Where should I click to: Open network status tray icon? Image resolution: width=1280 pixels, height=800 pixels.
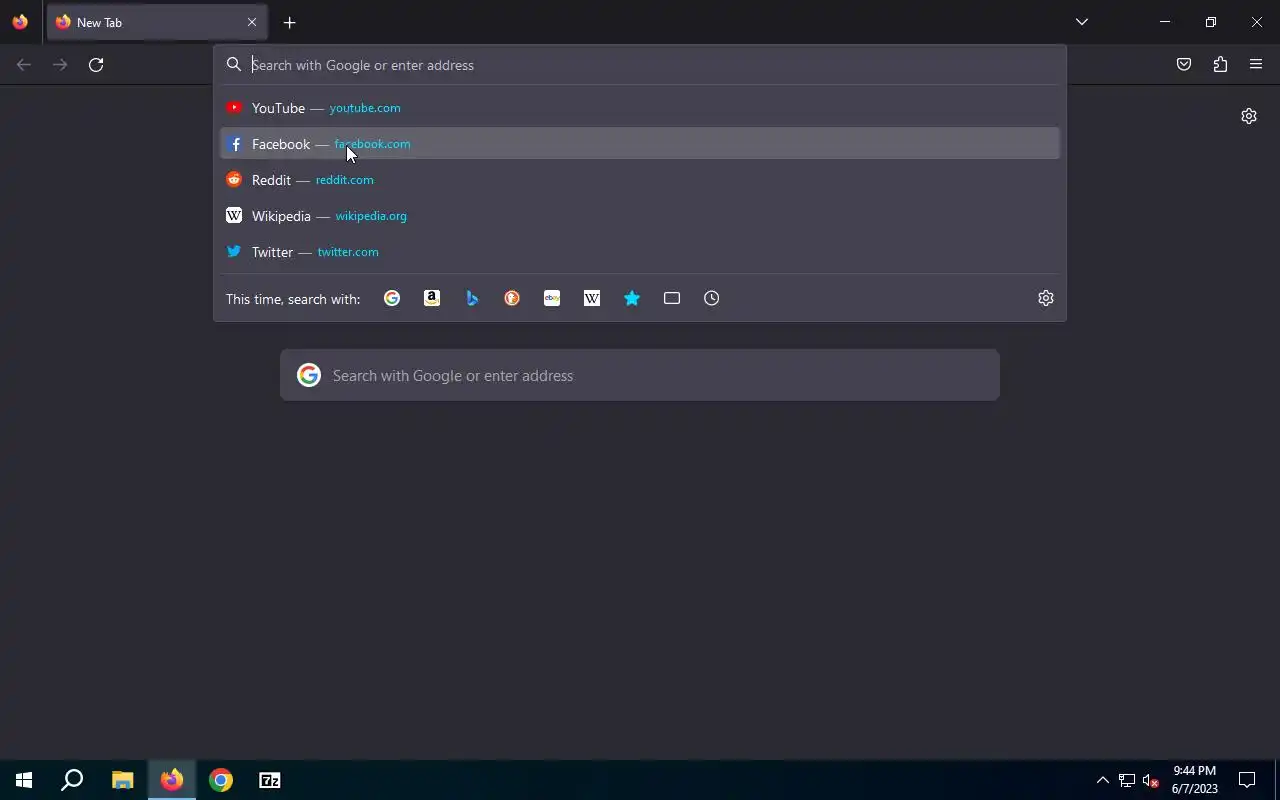[x=1127, y=780]
